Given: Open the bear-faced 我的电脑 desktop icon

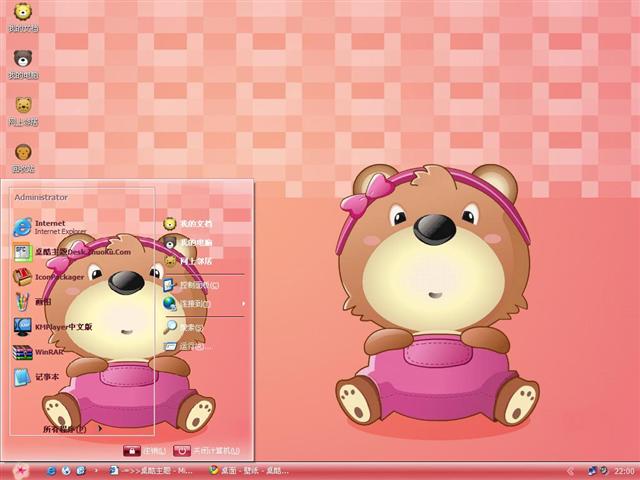Looking at the screenshot, I should (23, 64).
